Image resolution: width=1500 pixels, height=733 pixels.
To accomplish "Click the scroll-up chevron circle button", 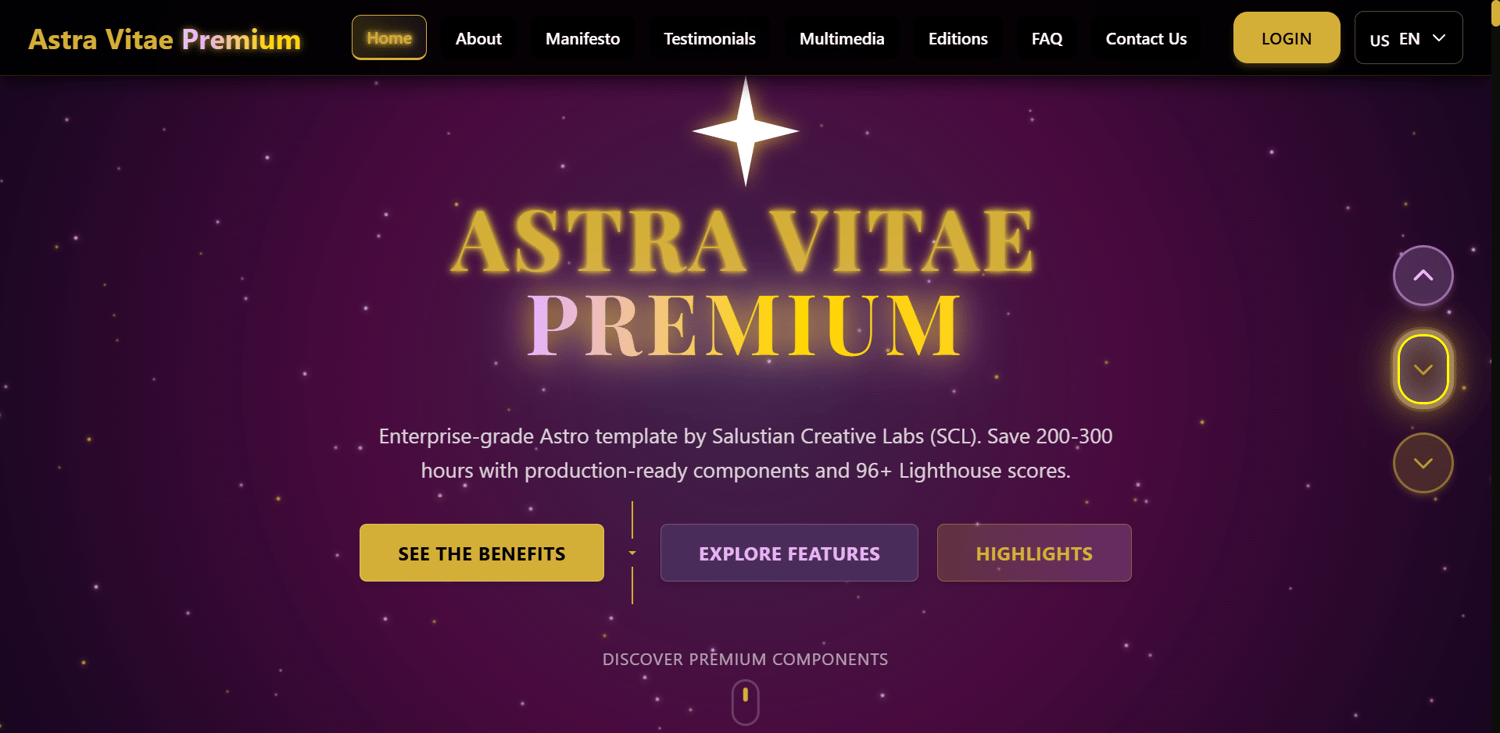I will pos(1423,275).
